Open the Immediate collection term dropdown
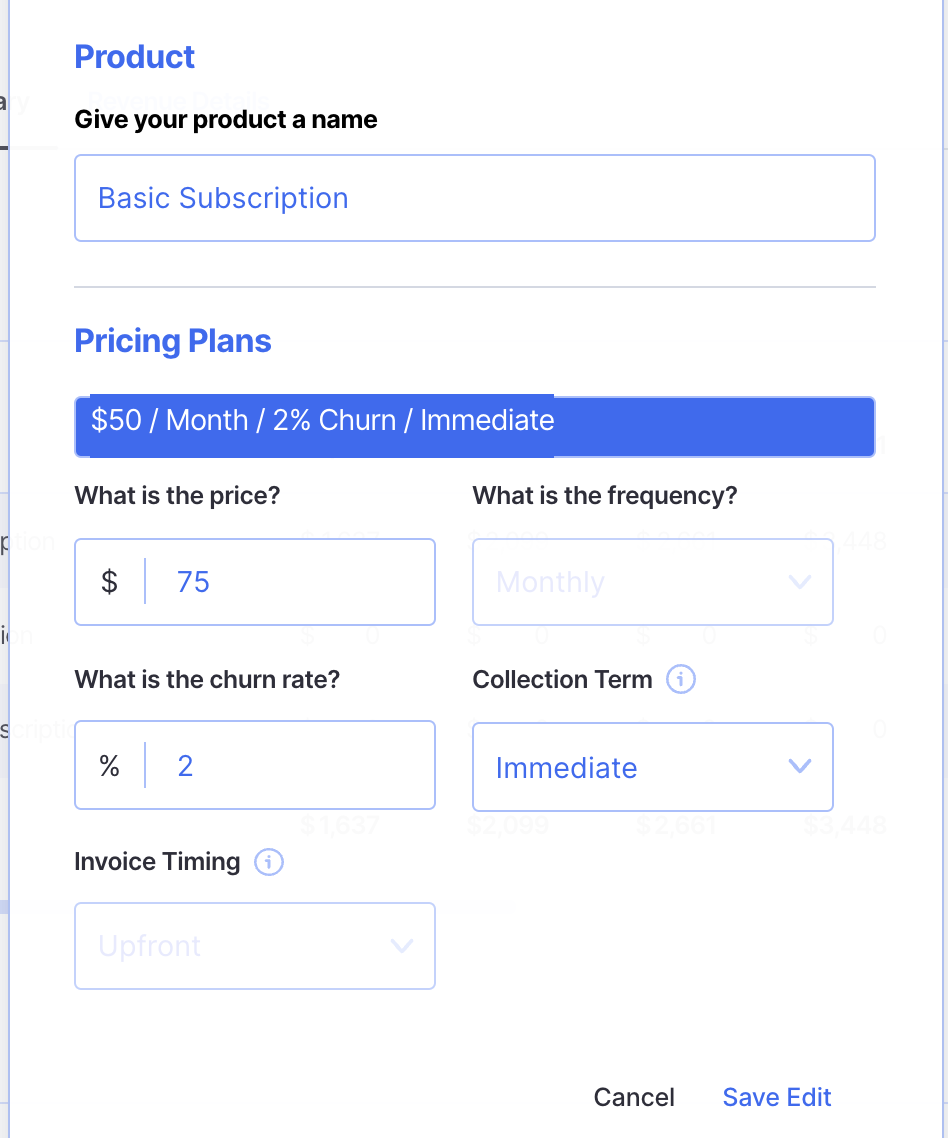 coord(652,767)
